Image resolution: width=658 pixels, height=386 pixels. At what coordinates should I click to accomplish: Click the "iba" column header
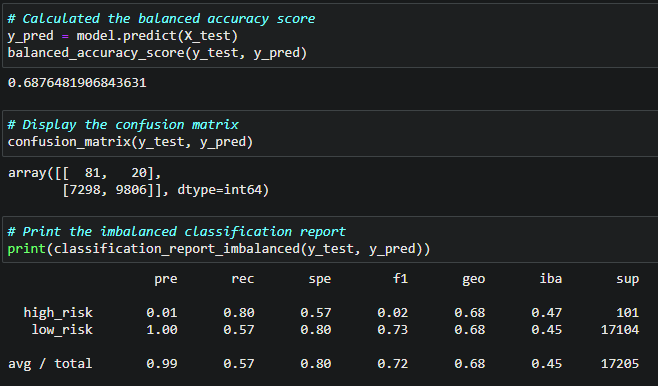[x=551, y=278]
